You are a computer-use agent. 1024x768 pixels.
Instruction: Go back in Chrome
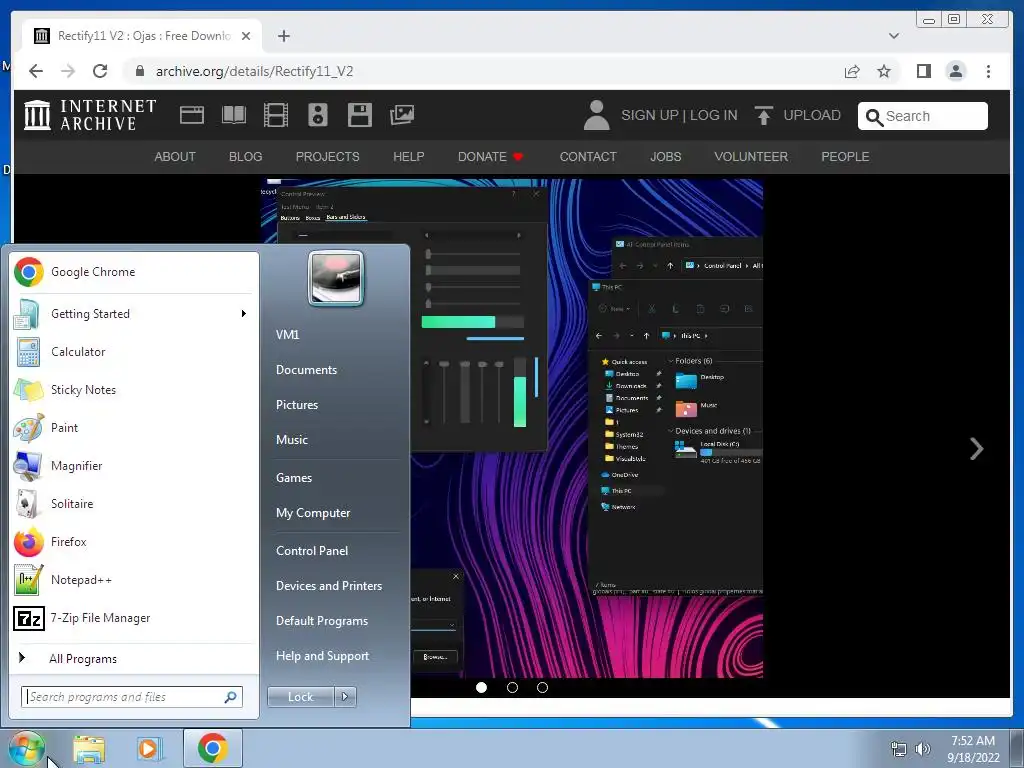tap(36, 71)
